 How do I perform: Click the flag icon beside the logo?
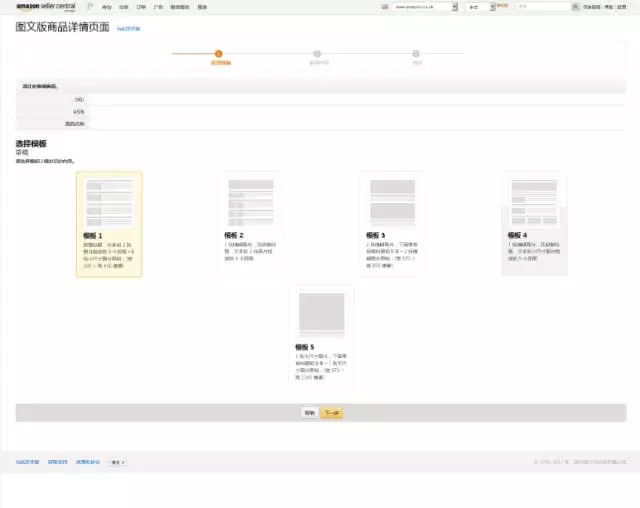pos(90,6)
